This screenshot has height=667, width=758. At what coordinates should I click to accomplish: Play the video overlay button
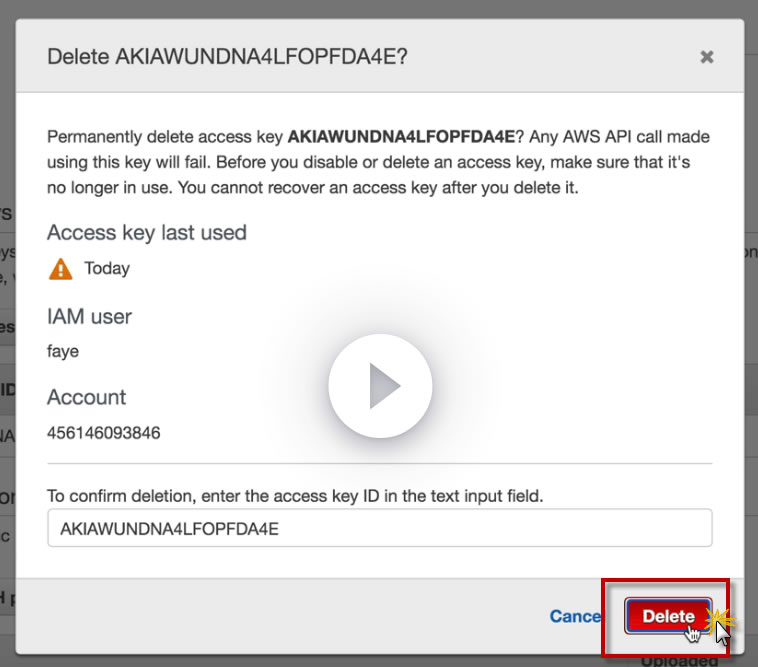(380, 386)
